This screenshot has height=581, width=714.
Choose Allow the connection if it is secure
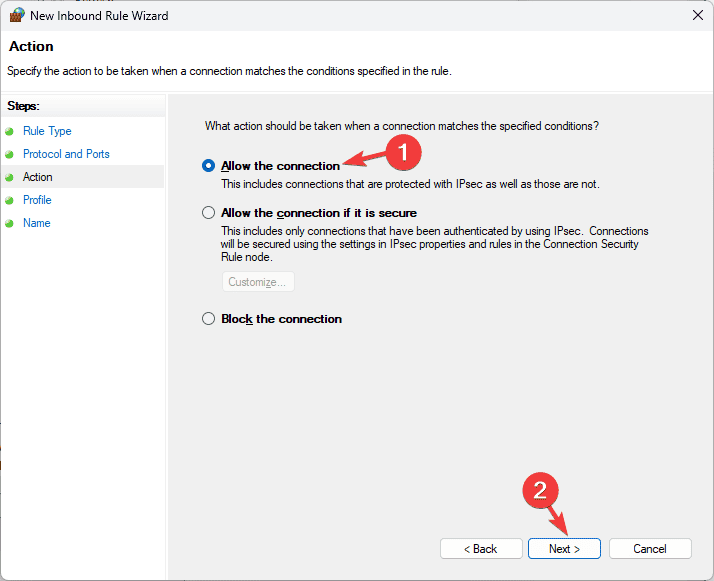pos(208,213)
